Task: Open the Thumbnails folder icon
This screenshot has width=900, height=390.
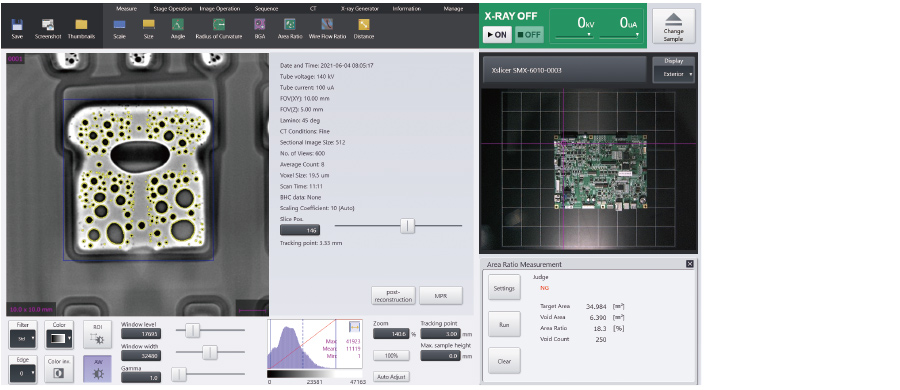Action: click(x=81, y=25)
